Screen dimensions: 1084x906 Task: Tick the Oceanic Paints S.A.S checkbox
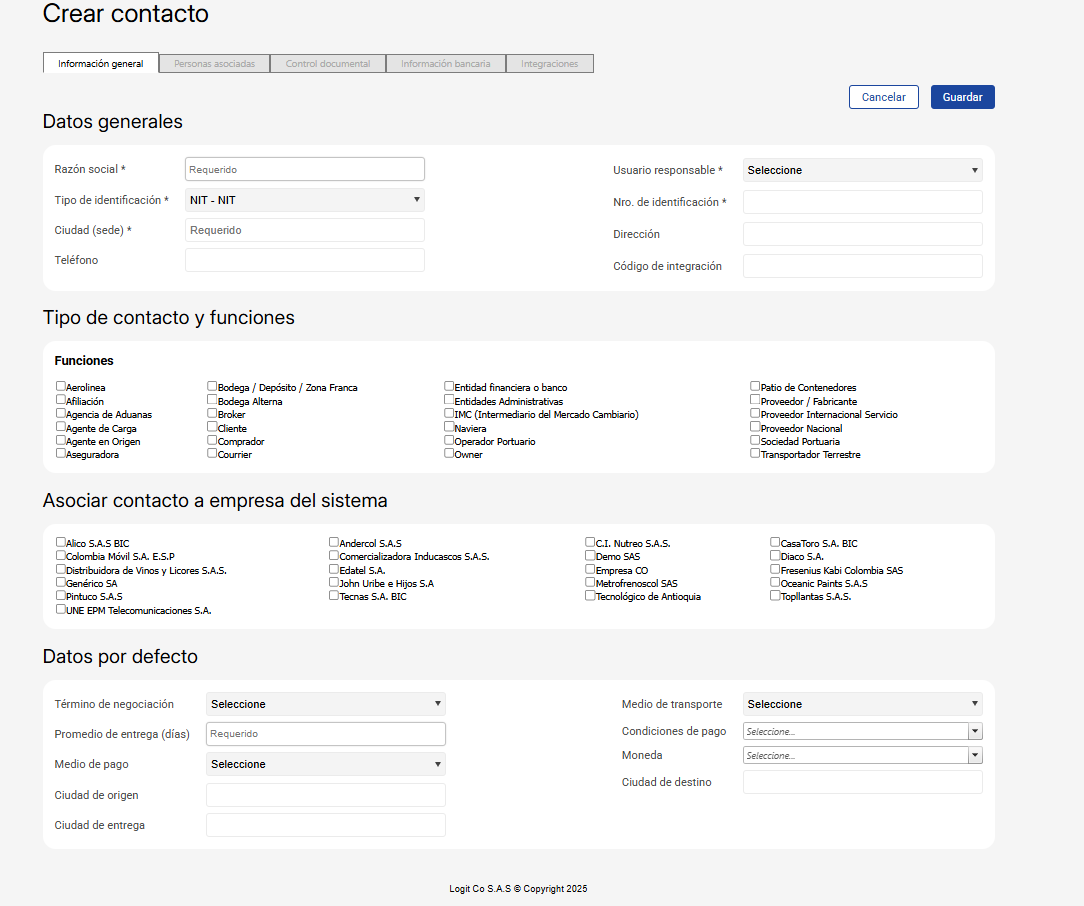[776, 582]
